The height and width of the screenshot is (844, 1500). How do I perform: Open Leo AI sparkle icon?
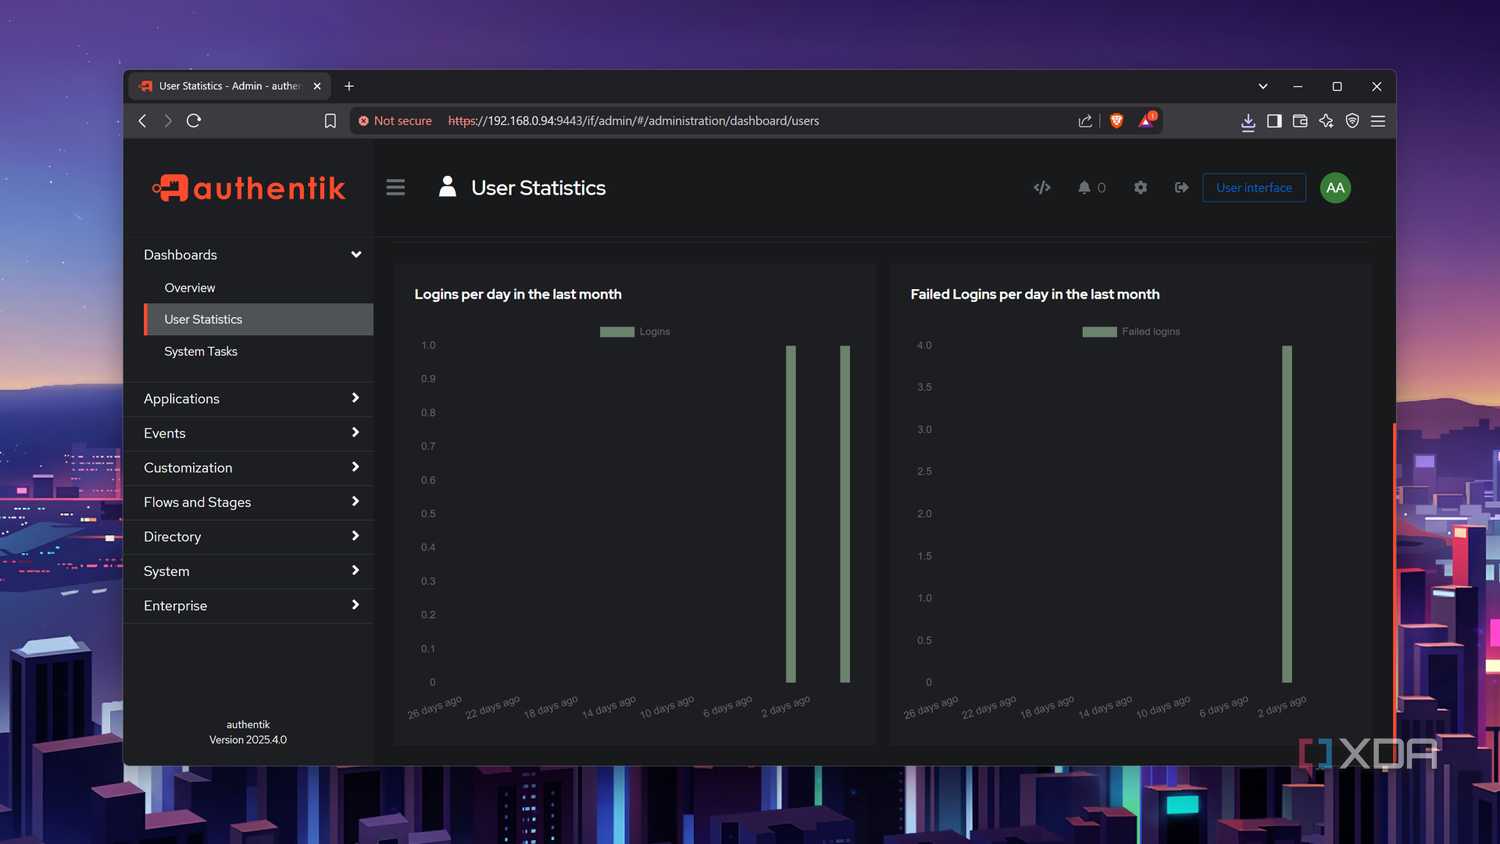(x=1326, y=121)
